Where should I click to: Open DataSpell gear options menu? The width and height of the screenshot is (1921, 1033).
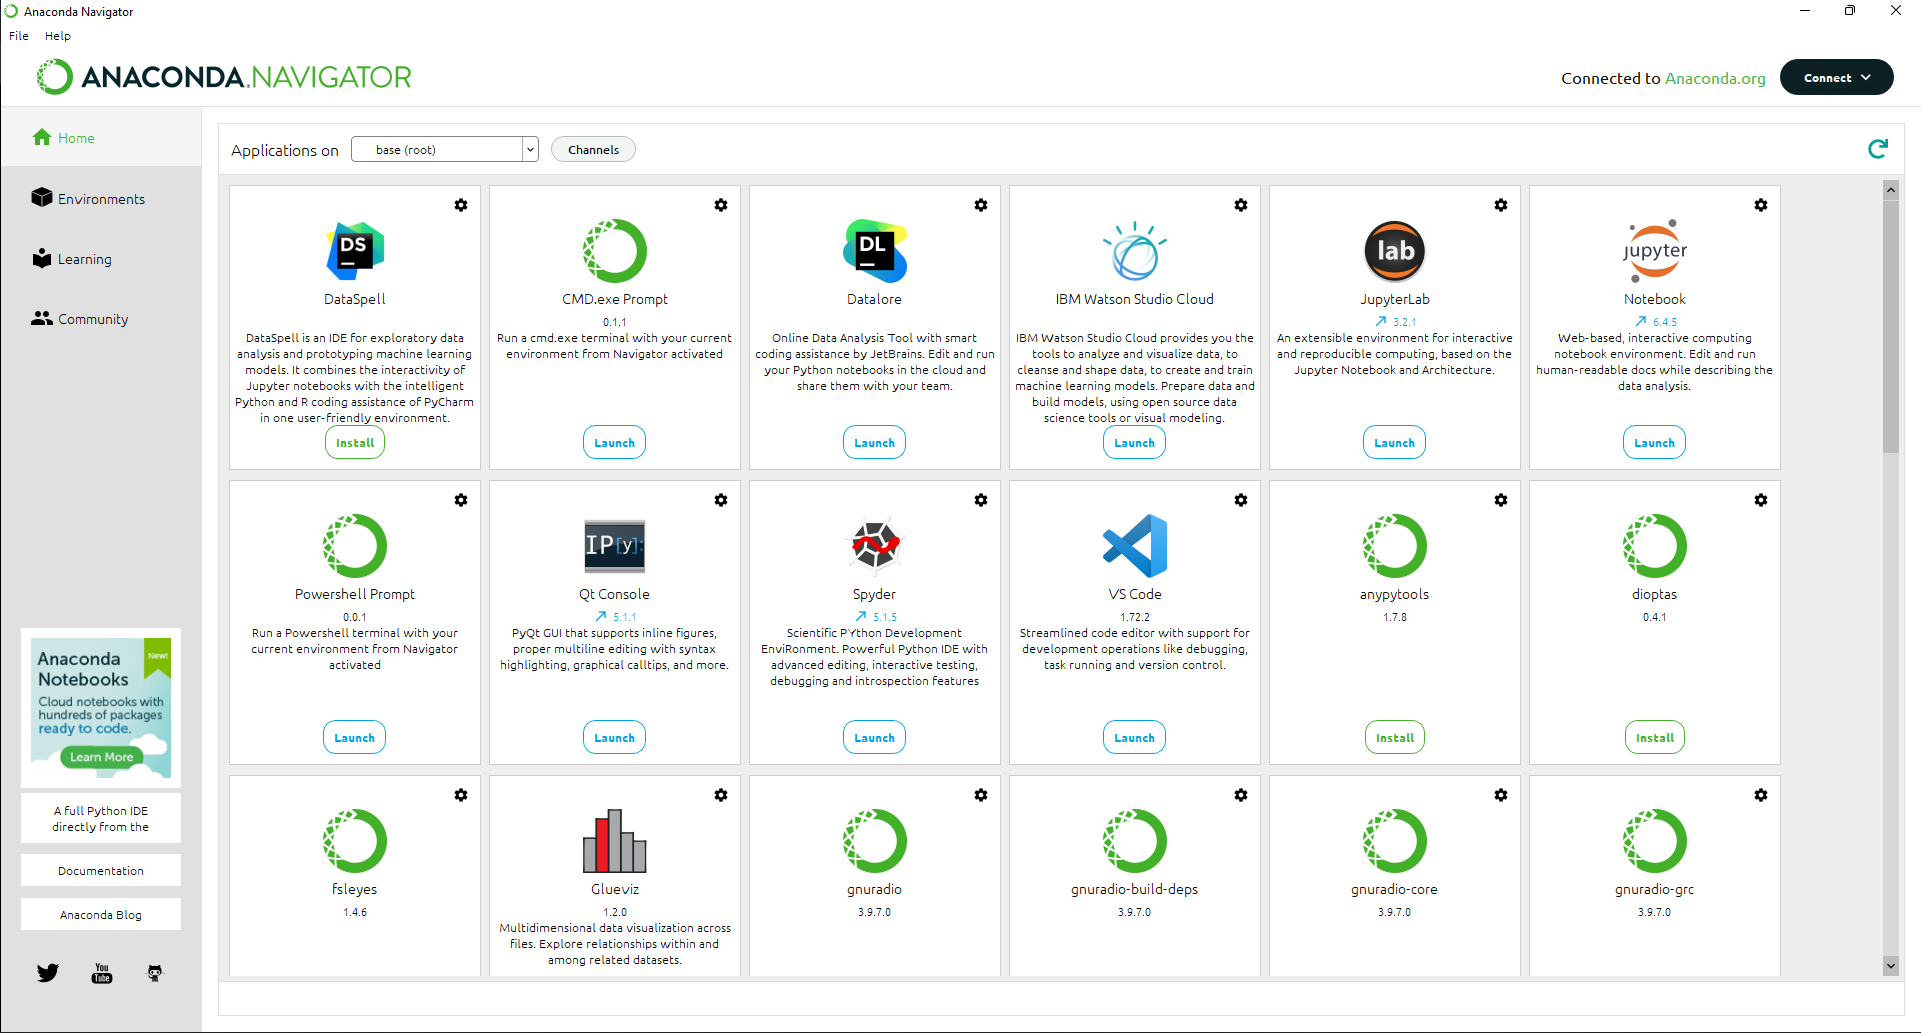tap(461, 205)
